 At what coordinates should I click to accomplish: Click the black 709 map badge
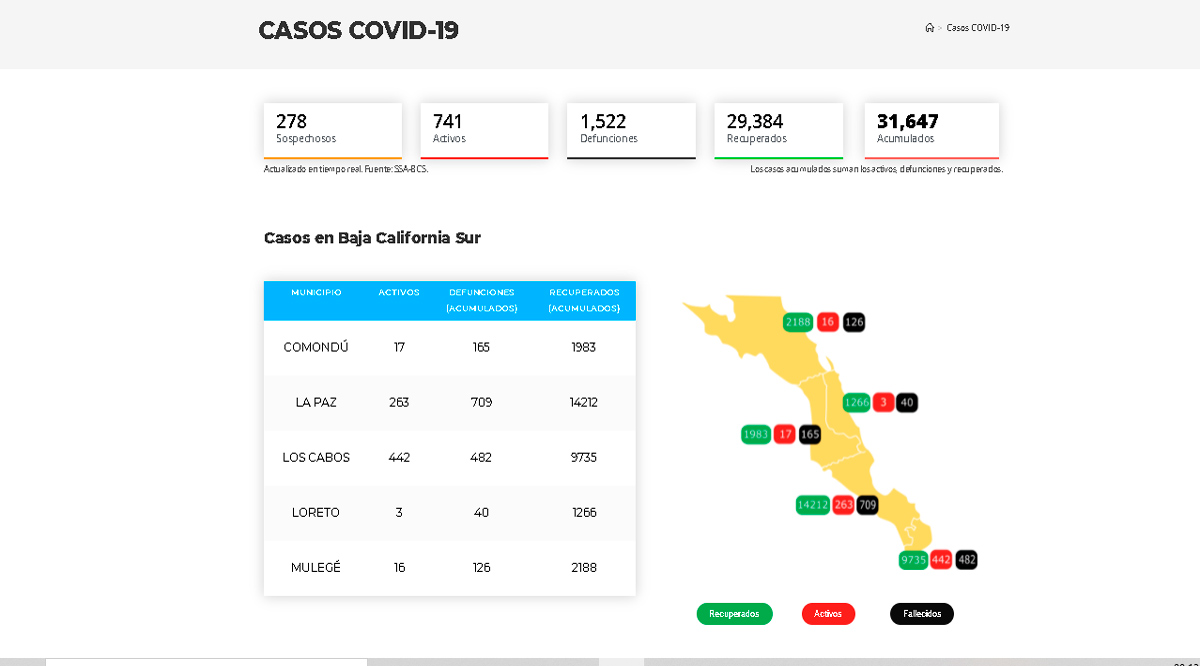pyautogui.click(x=868, y=505)
